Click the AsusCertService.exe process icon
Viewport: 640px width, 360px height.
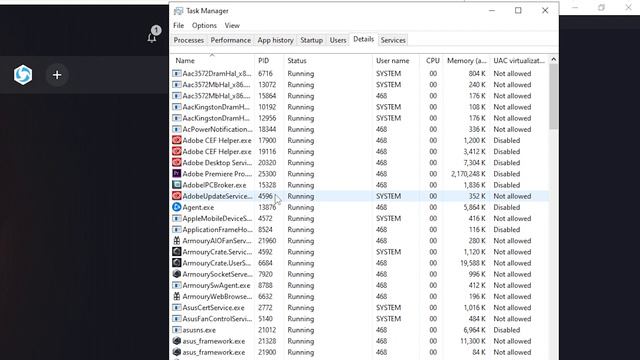[x=176, y=307]
